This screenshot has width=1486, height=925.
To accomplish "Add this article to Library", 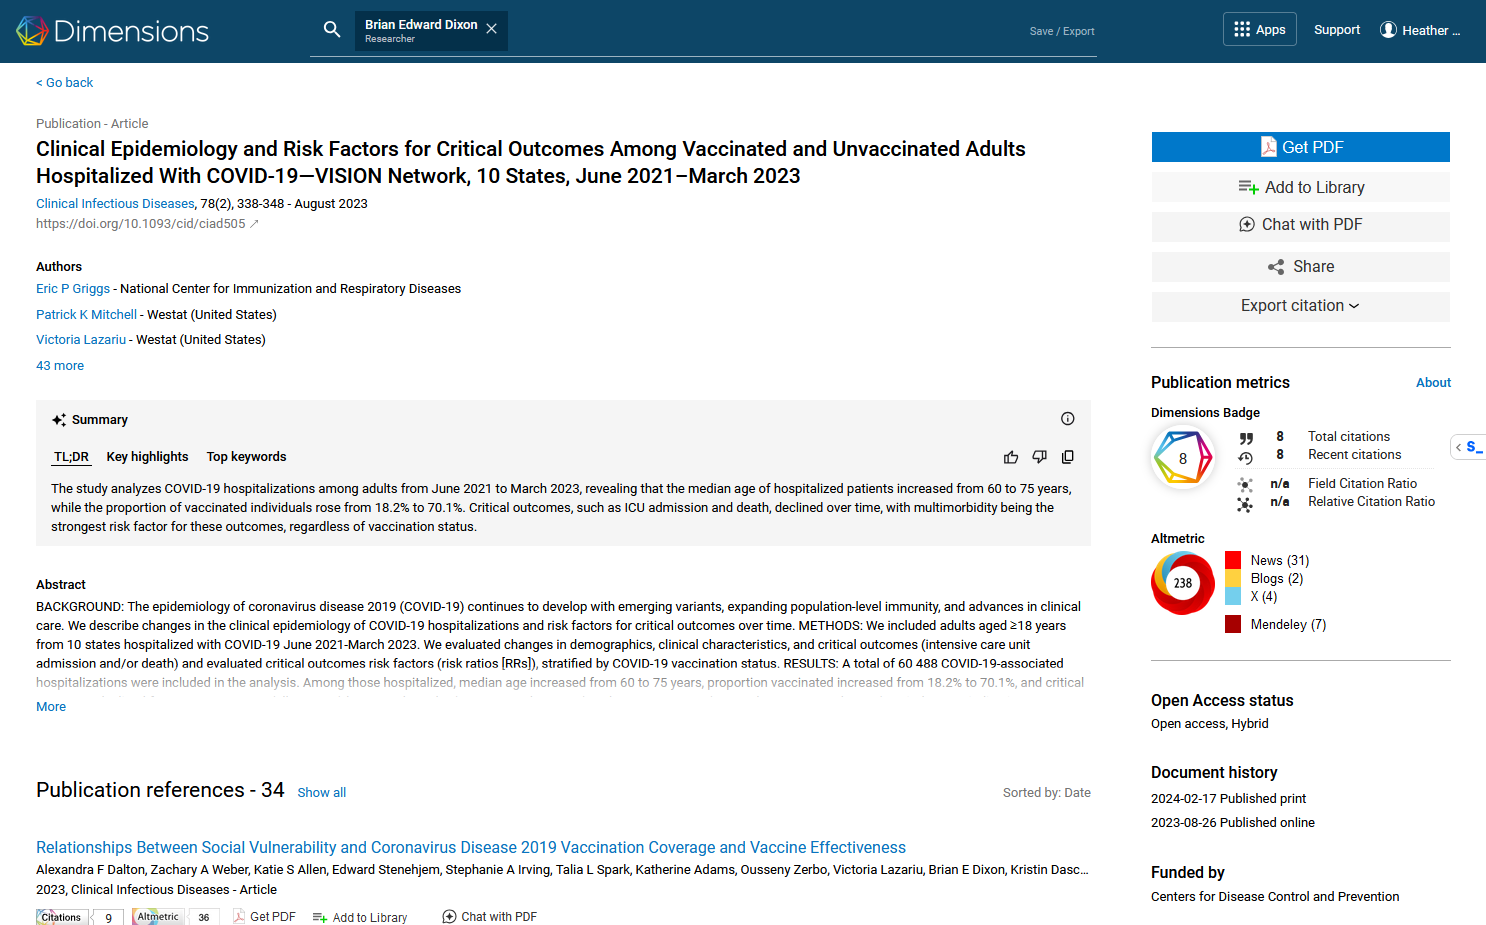I will pos(1300,187).
